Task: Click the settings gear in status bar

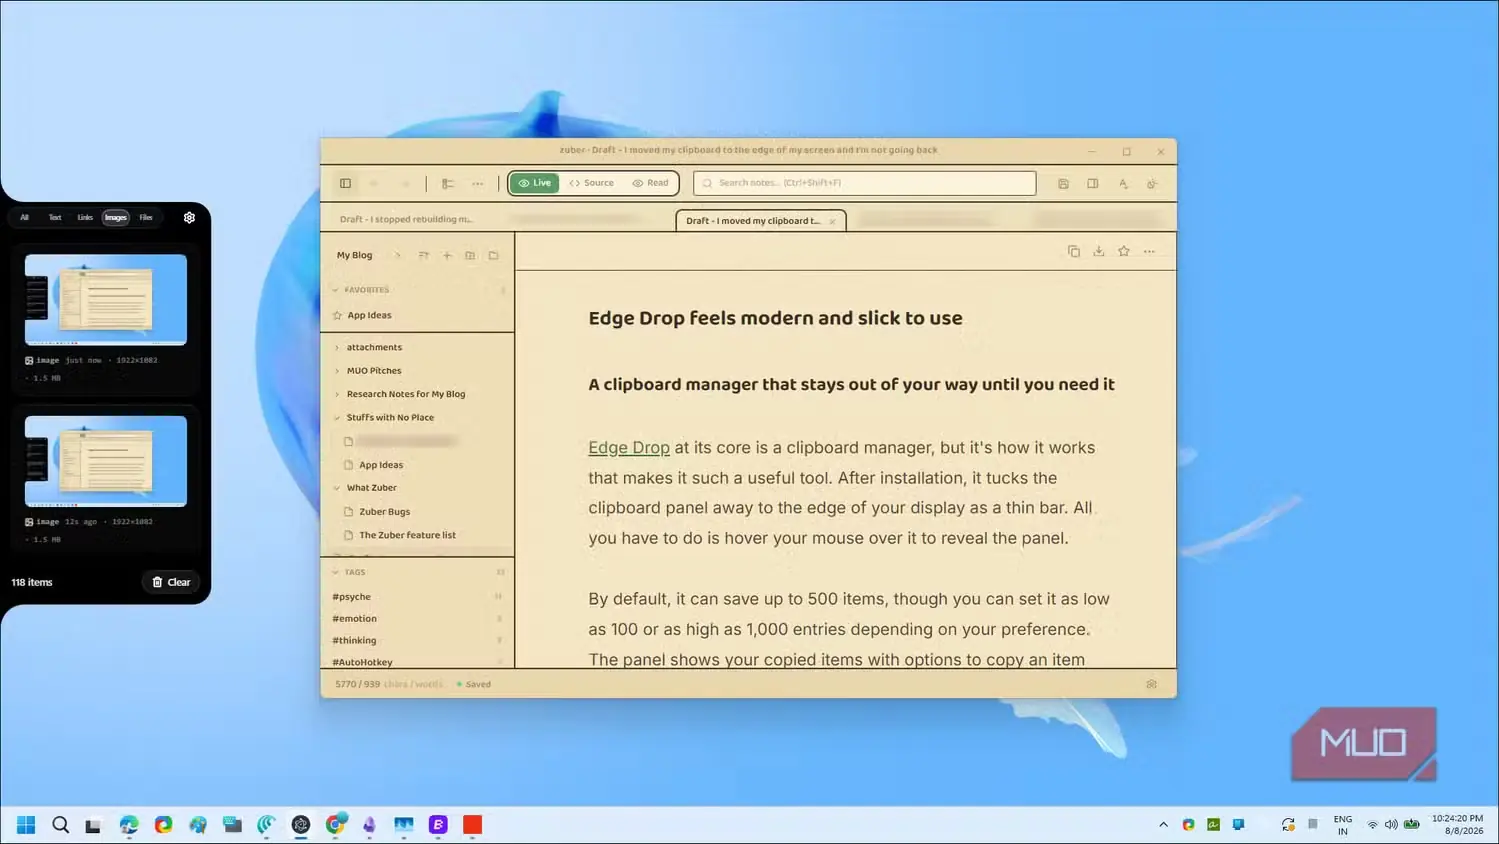Action: point(1151,684)
